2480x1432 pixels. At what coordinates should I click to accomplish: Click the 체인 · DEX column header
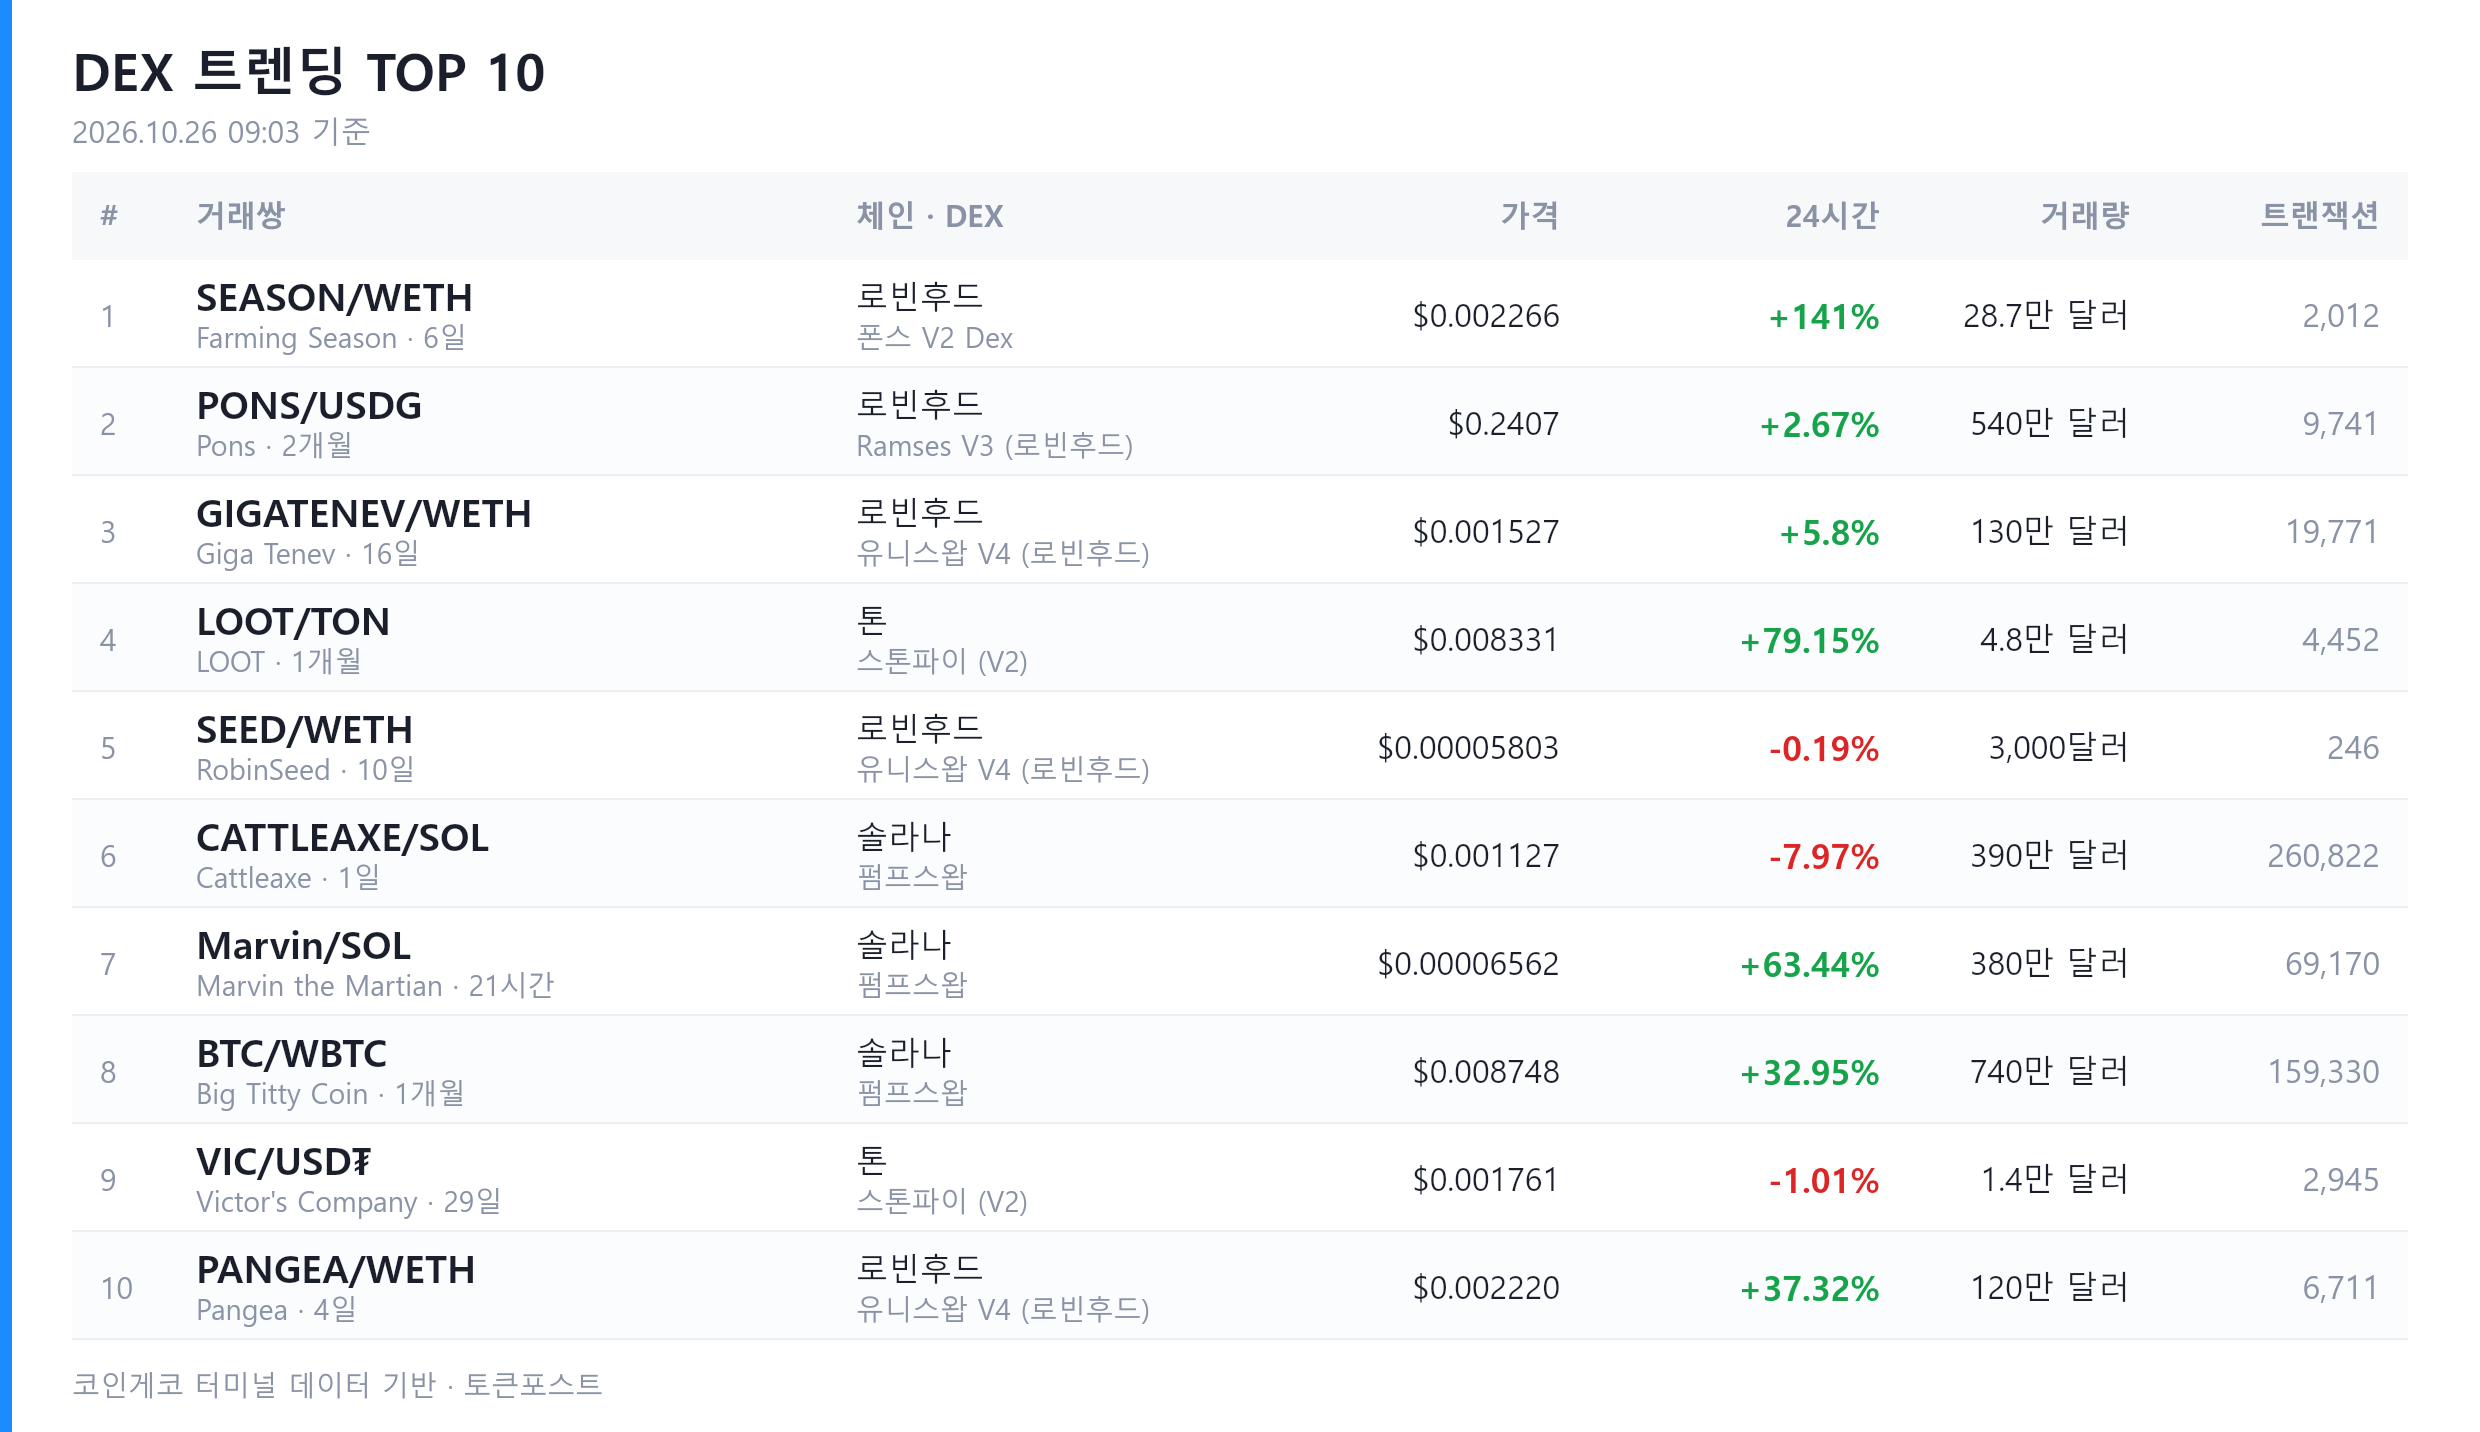[930, 215]
